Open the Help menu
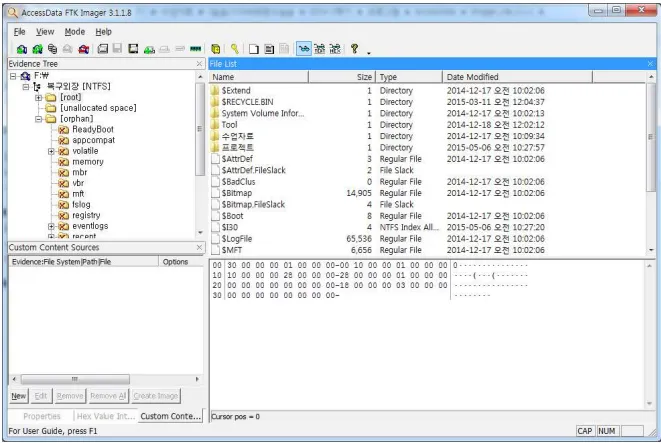The height and width of the screenshot is (443, 661). click(x=103, y=32)
